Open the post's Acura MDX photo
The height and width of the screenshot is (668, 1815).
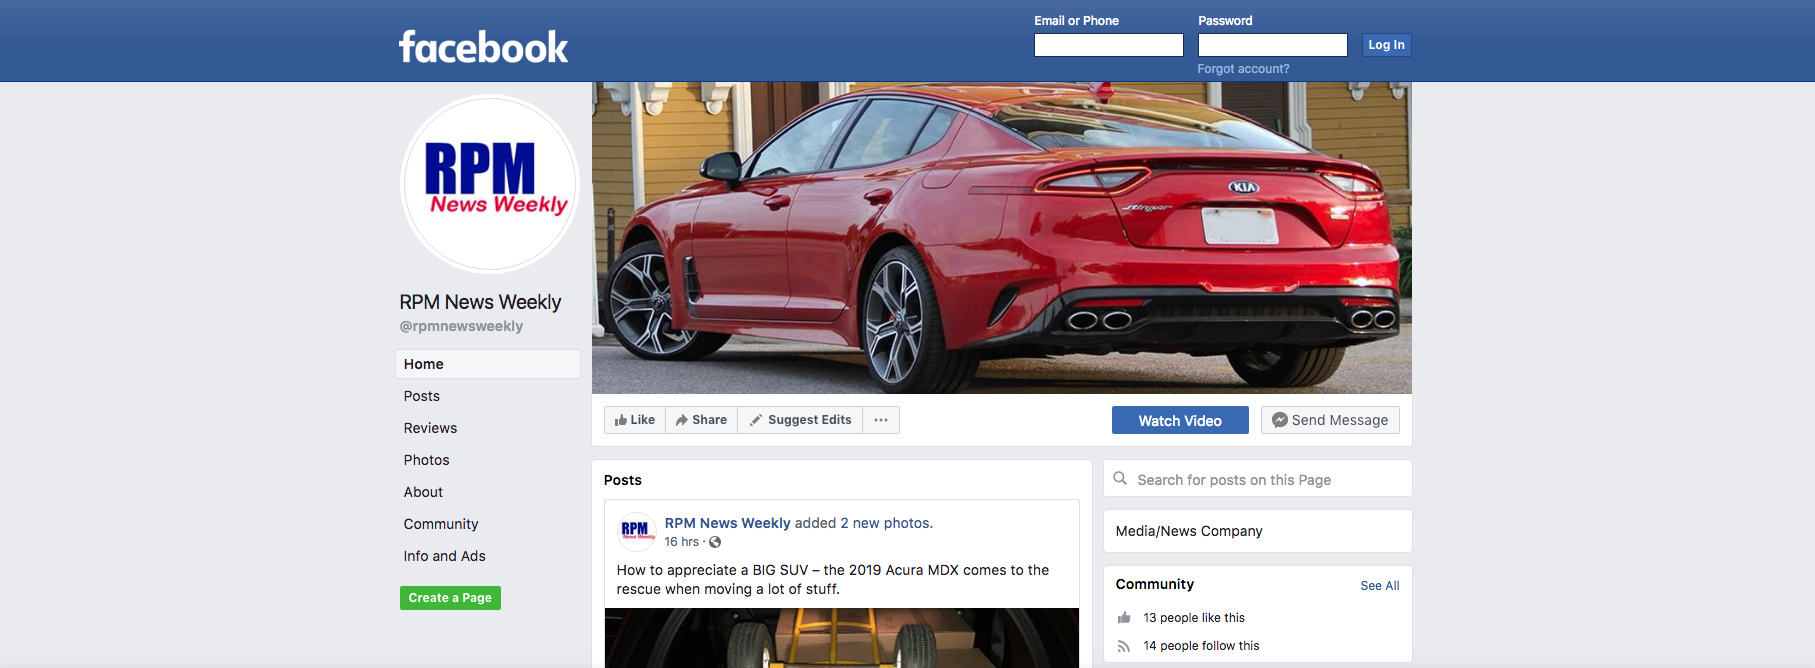tap(842, 638)
